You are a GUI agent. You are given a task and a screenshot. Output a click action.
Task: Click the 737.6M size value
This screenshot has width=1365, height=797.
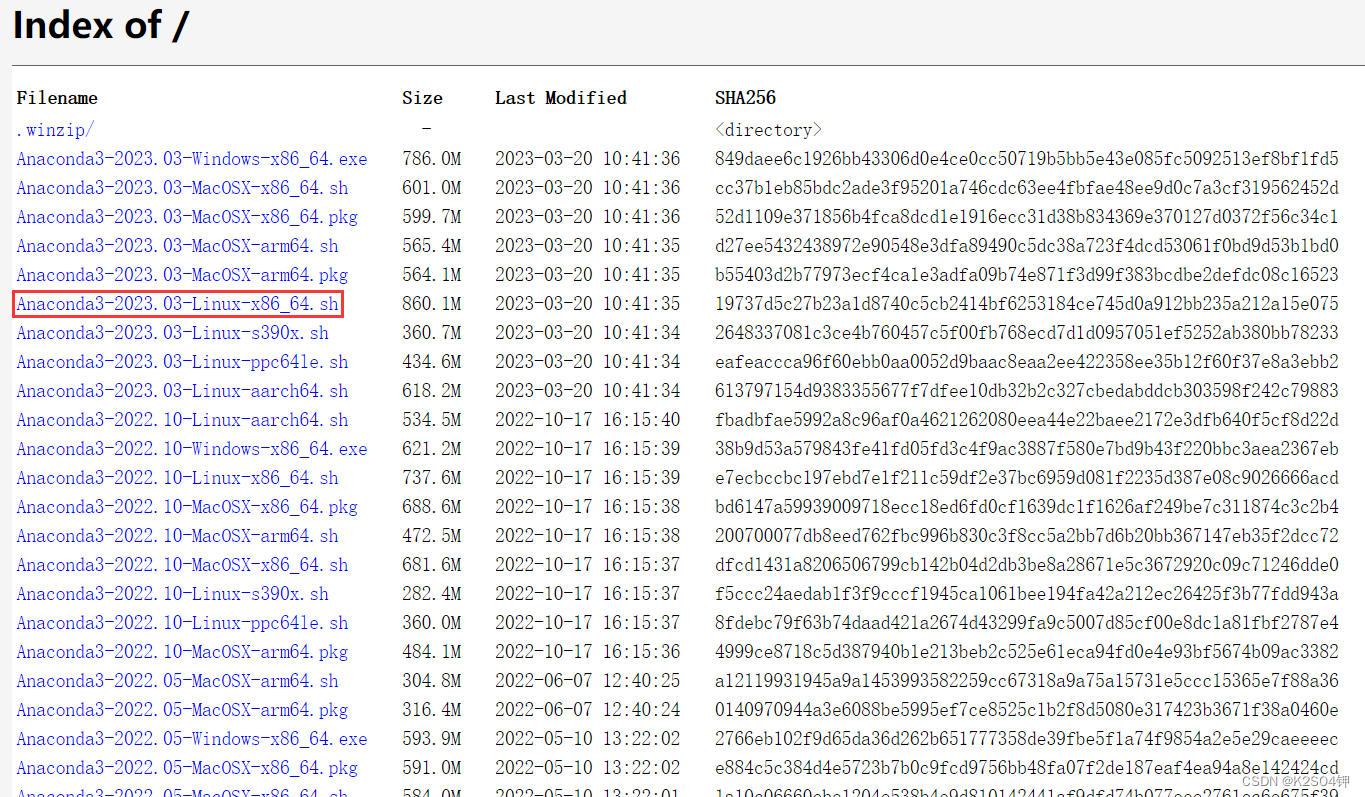431,478
